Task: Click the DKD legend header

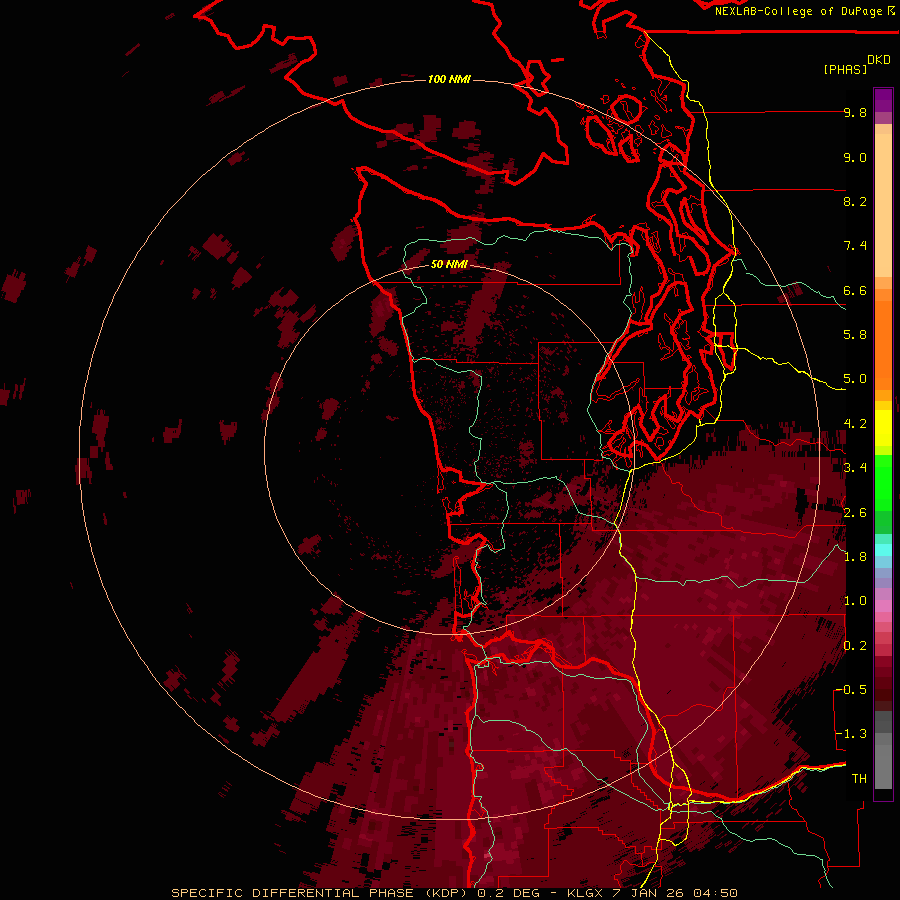Action: [x=879, y=60]
